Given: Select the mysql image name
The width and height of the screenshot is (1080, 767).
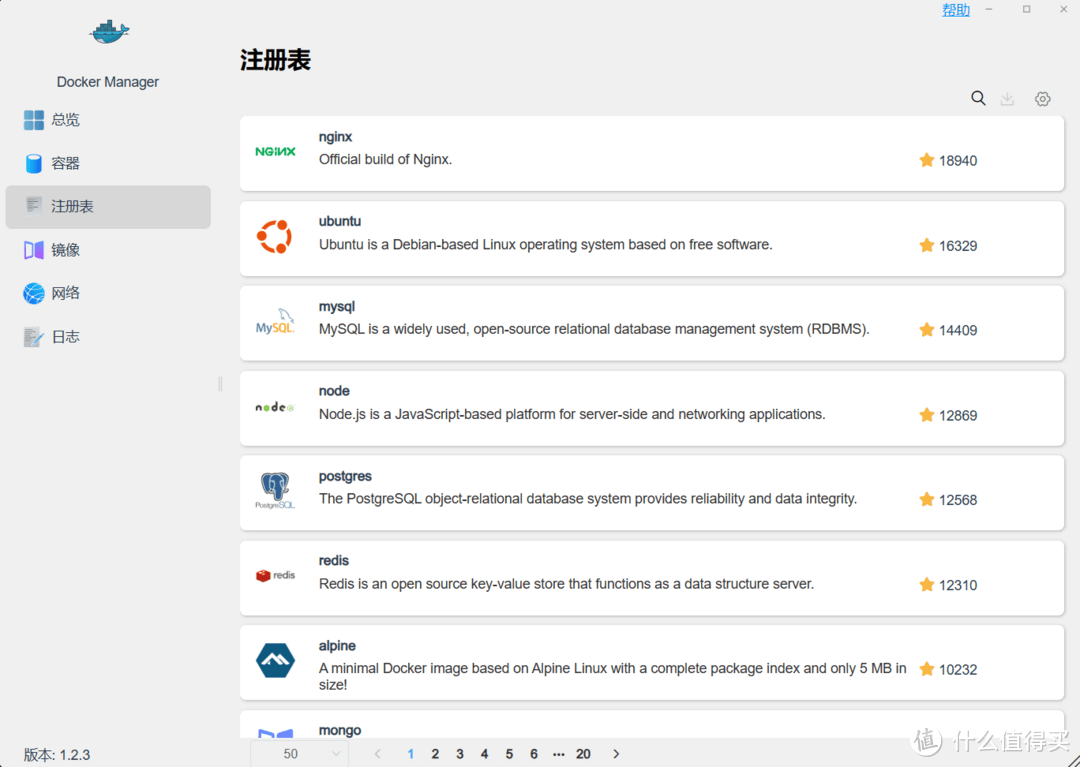Looking at the screenshot, I should [337, 306].
